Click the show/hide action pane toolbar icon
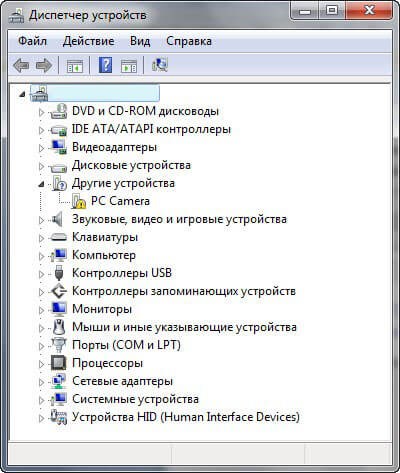 tap(129, 66)
